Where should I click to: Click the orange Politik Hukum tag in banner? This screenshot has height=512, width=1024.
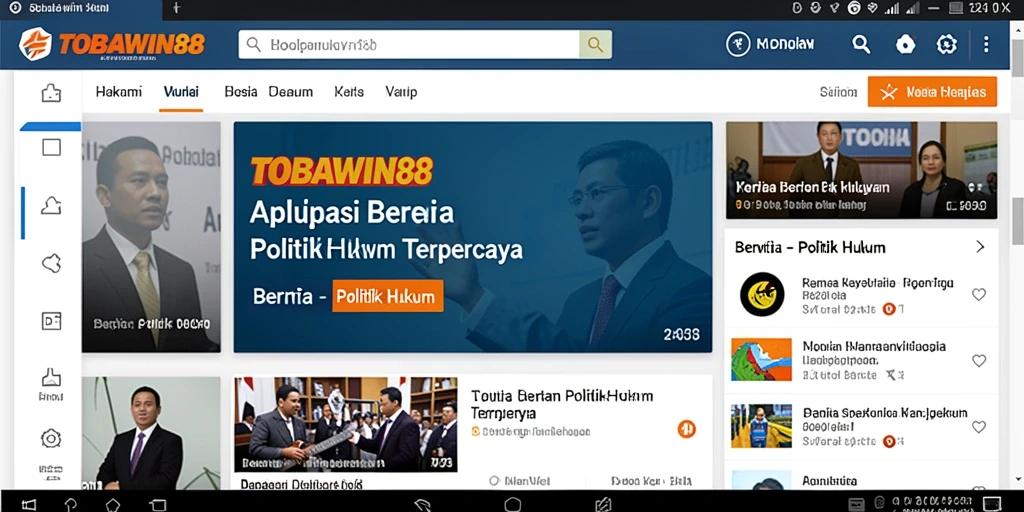click(x=388, y=296)
